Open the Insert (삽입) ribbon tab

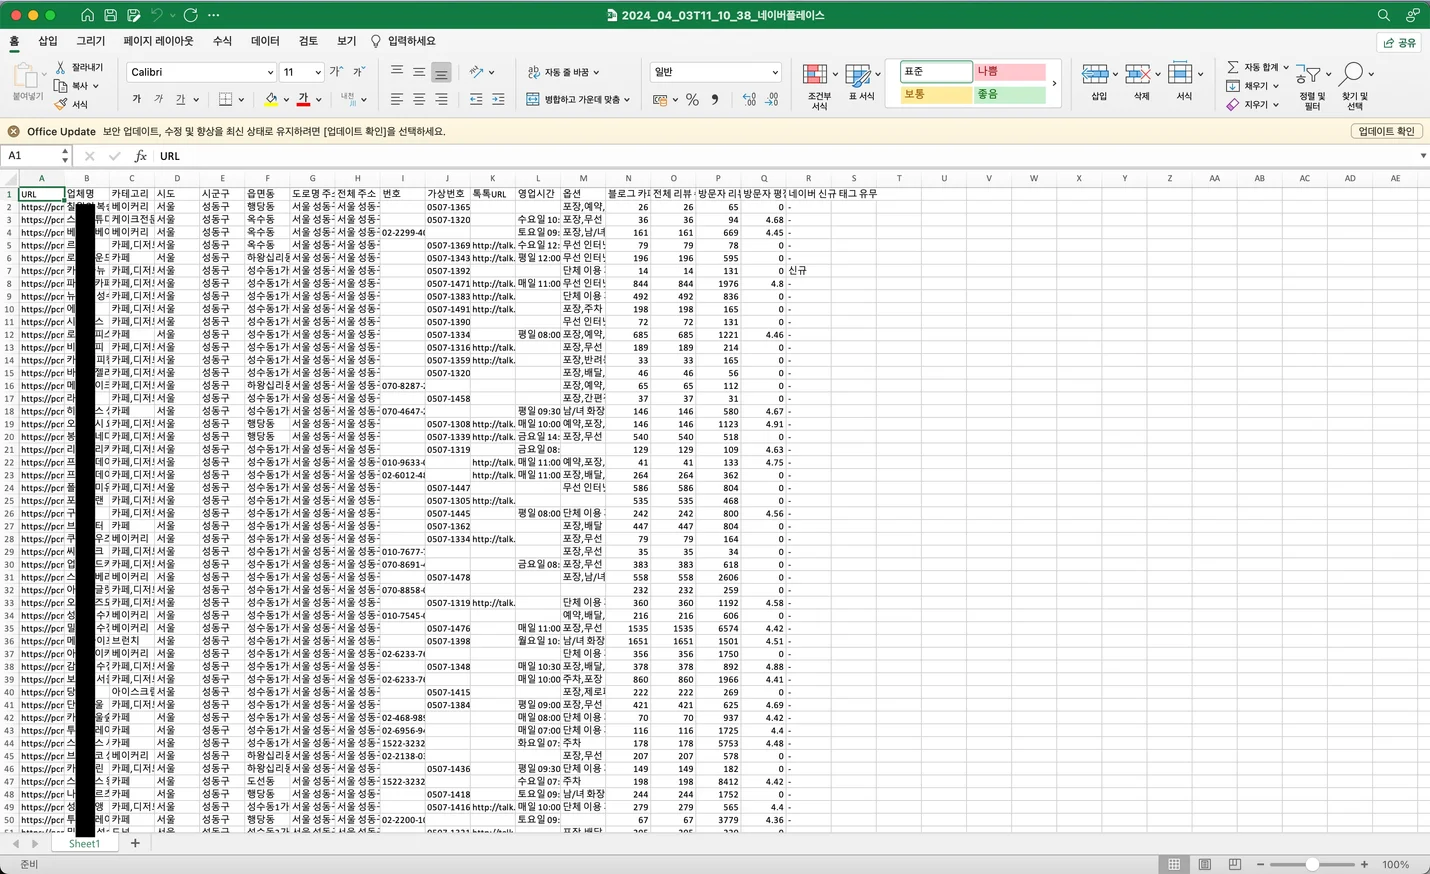point(48,41)
